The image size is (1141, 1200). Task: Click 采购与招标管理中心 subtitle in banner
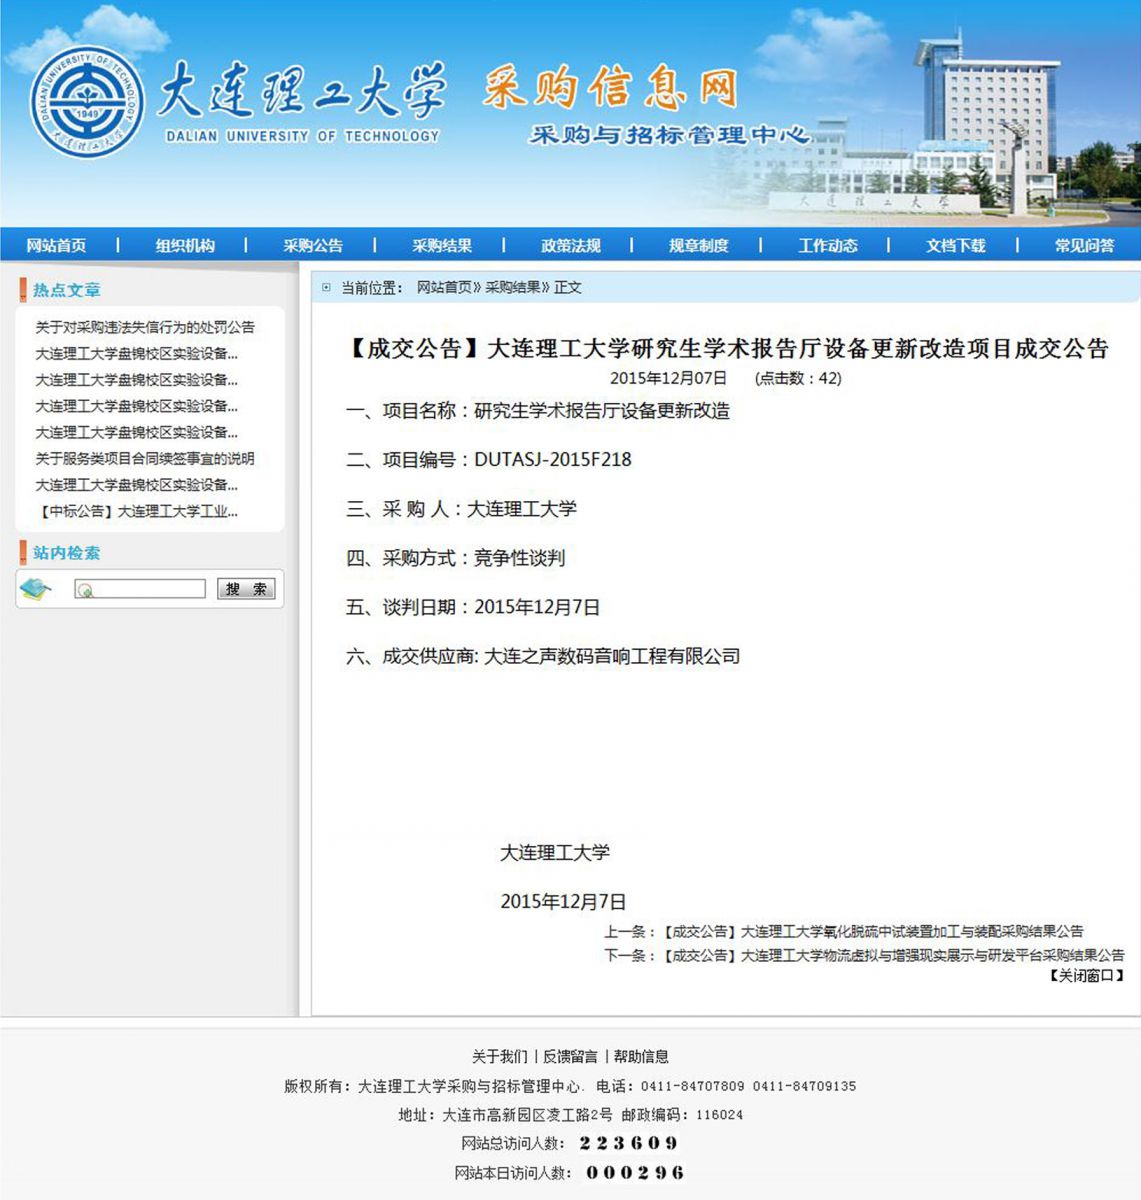[x=669, y=135]
